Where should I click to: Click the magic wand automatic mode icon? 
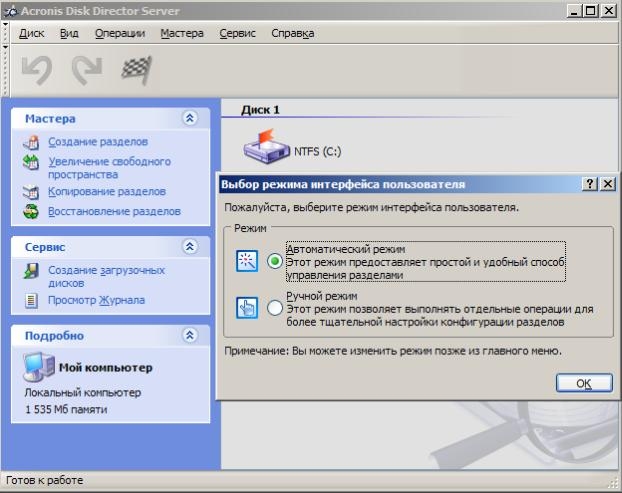click(x=247, y=261)
